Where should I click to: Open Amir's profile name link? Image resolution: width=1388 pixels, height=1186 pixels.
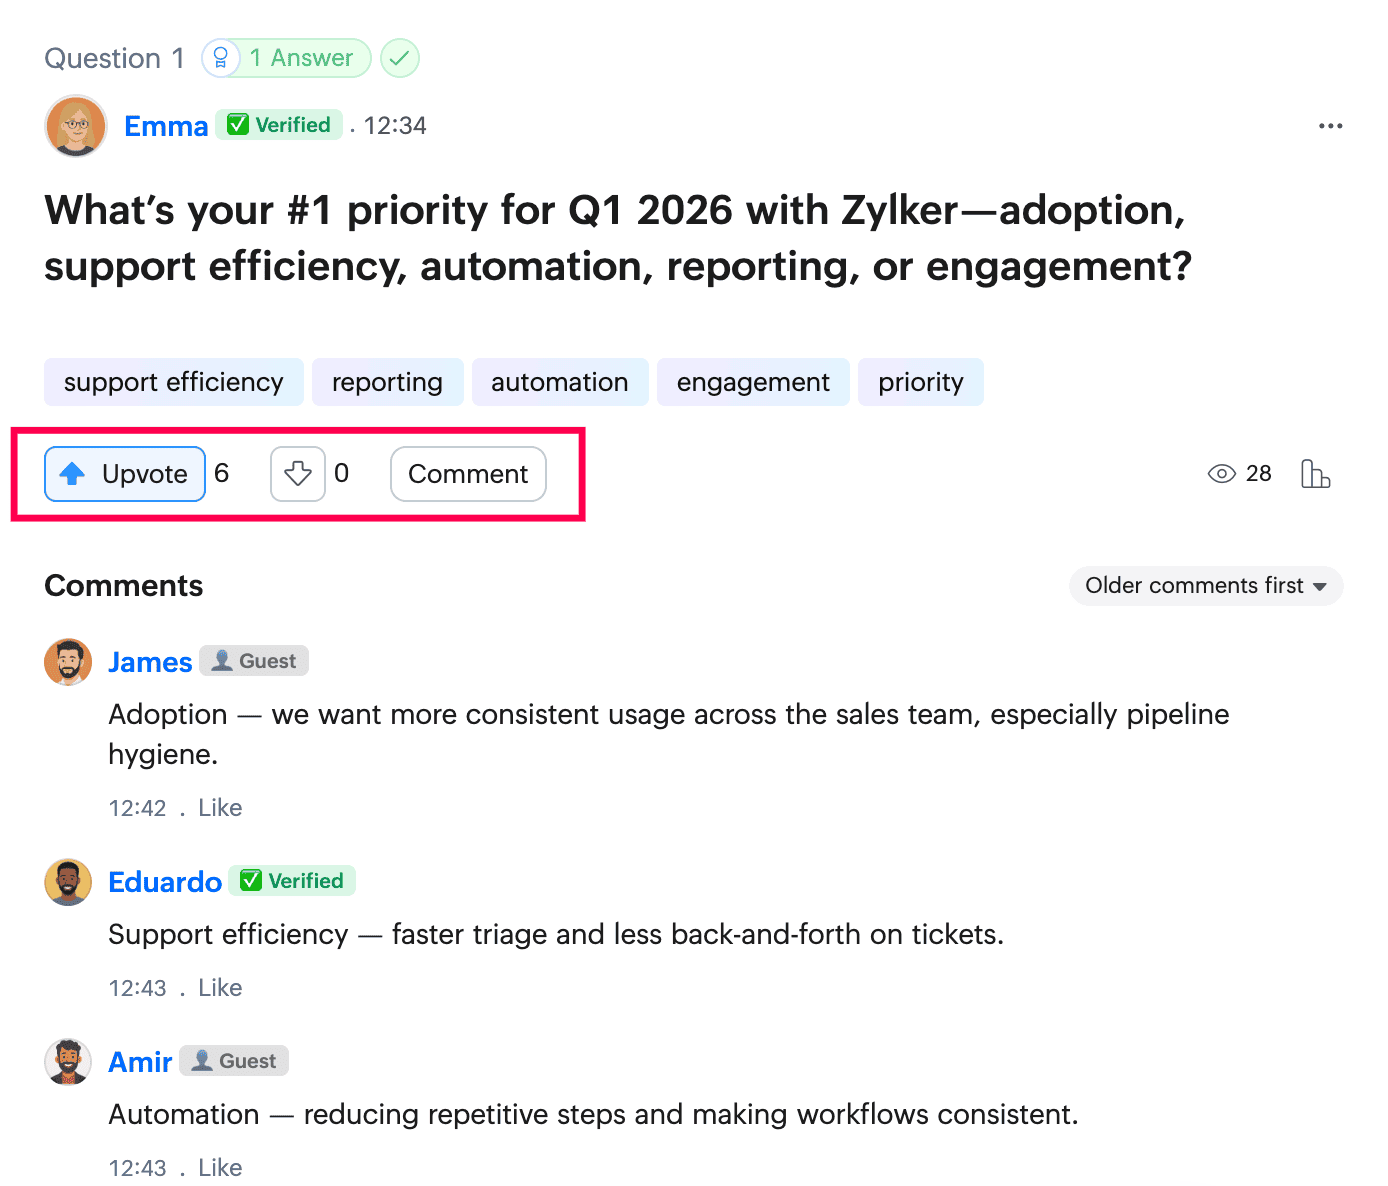[x=140, y=1062]
